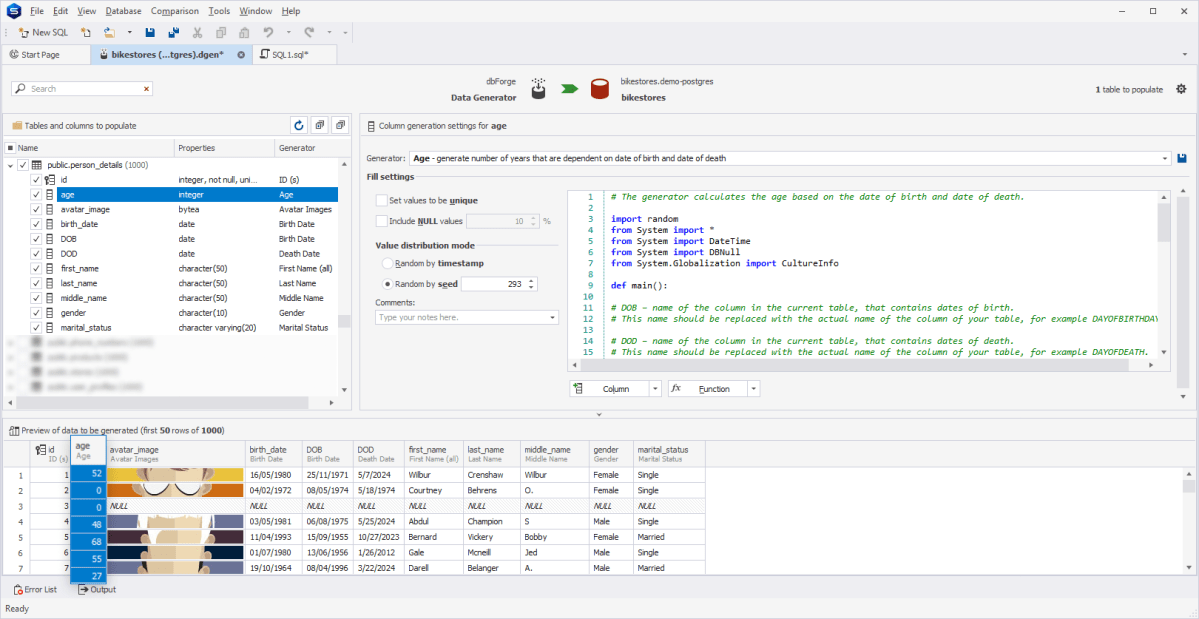Uncheck the avatar_image column checkbox

point(36,209)
